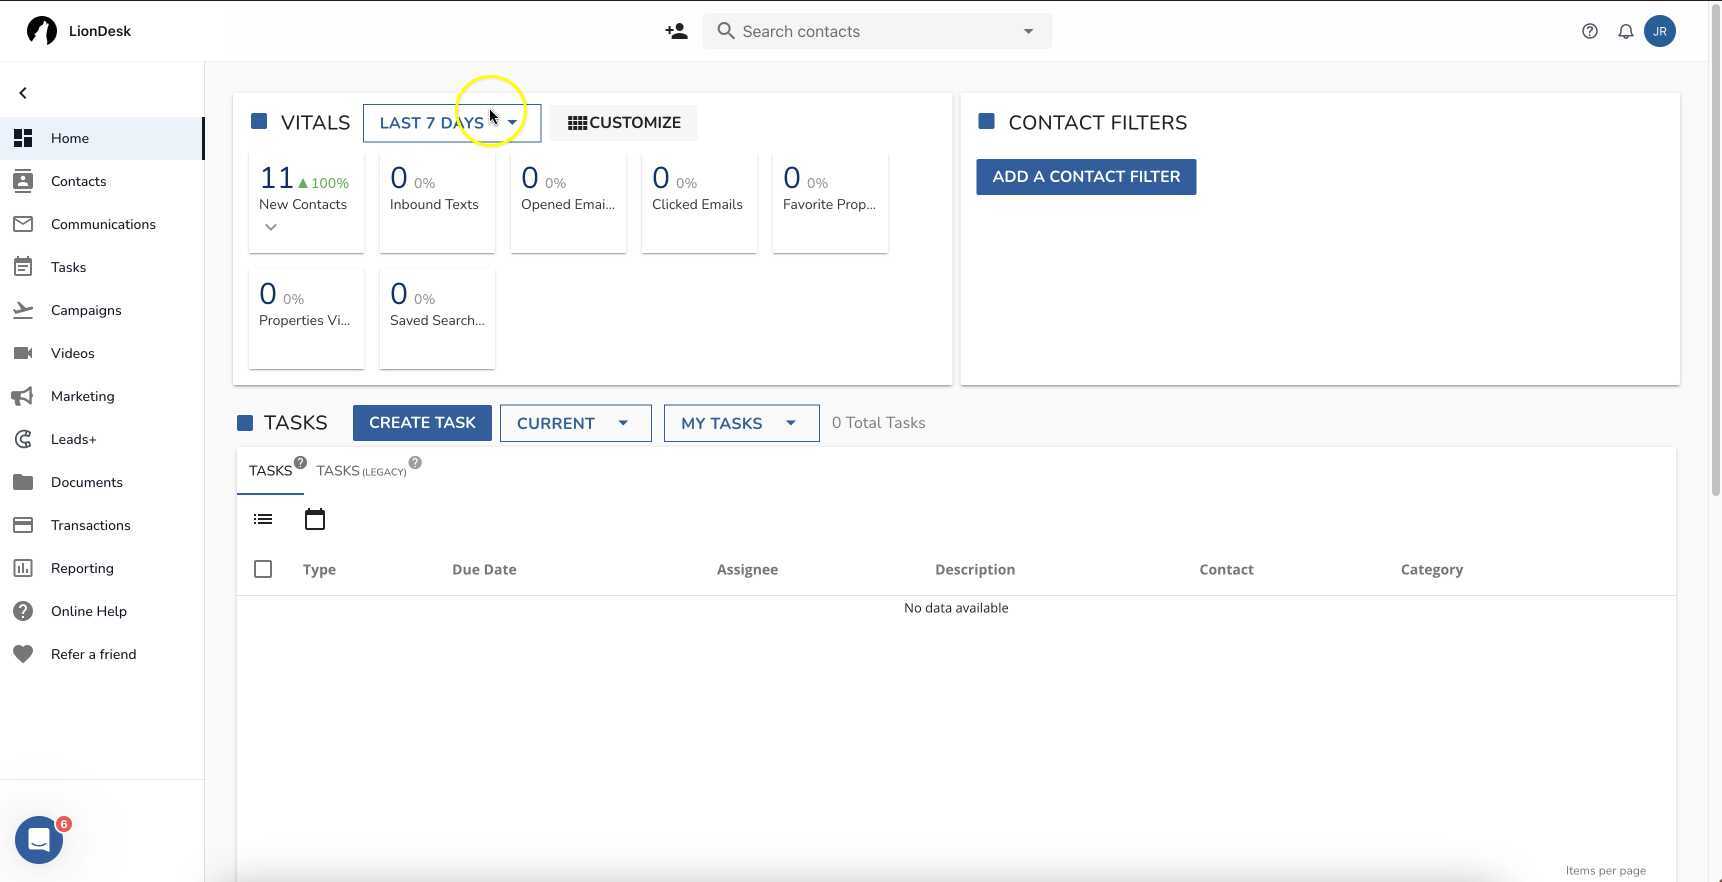Click the Create Task button
The width and height of the screenshot is (1722, 882).
422,423
